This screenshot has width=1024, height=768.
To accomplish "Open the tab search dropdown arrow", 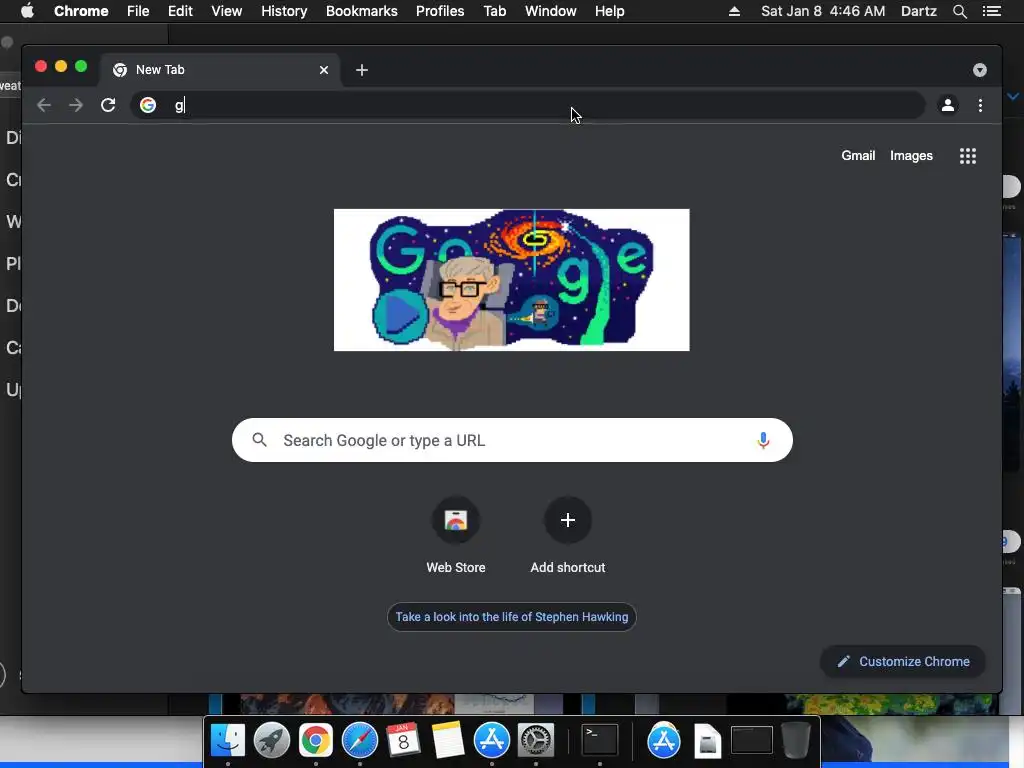I will 980,70.
